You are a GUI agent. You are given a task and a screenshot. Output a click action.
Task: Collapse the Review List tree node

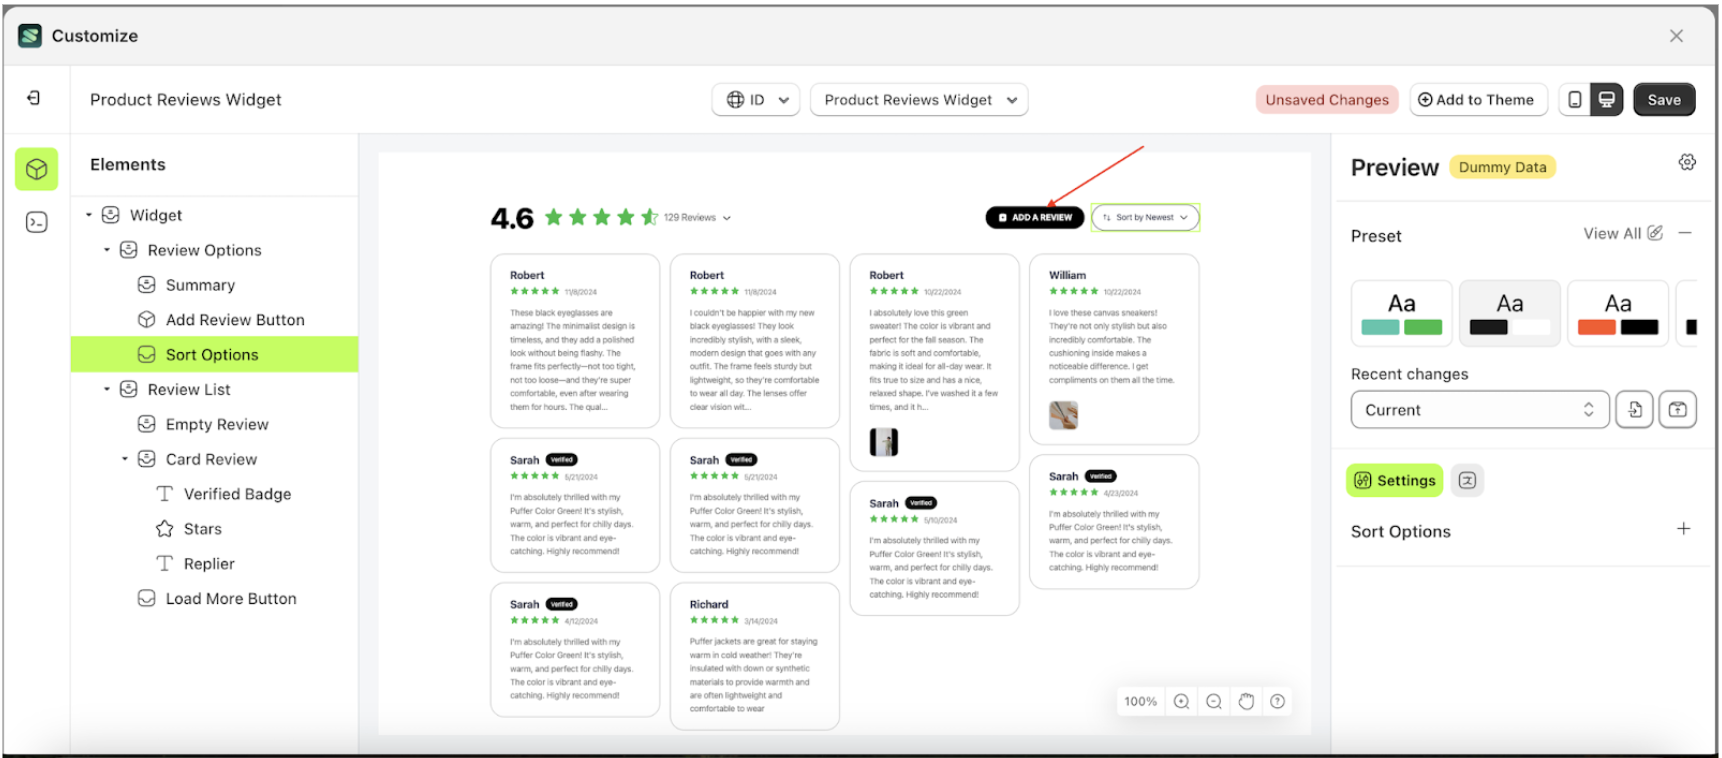107,389
